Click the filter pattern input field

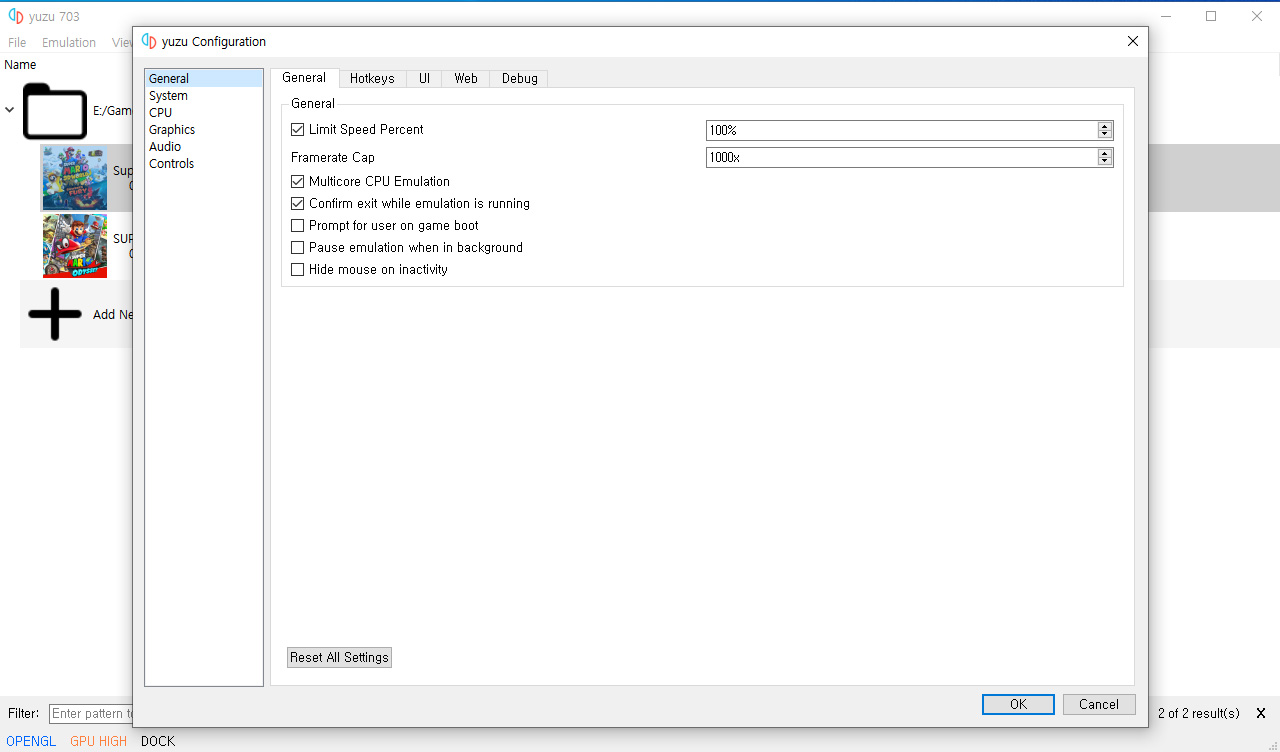click(91, 713)
